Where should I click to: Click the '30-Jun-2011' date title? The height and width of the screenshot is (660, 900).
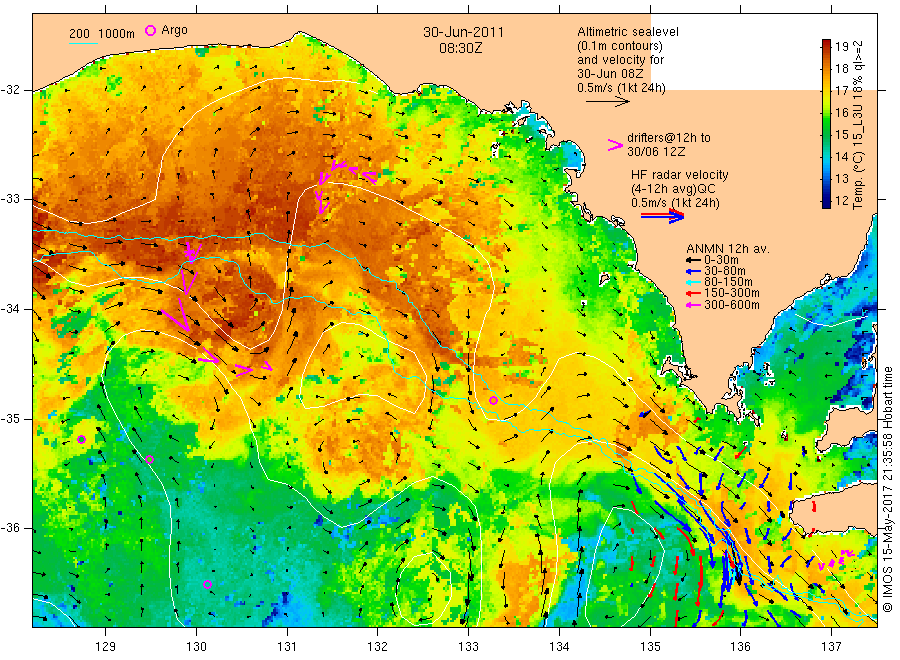click(463, 32)
